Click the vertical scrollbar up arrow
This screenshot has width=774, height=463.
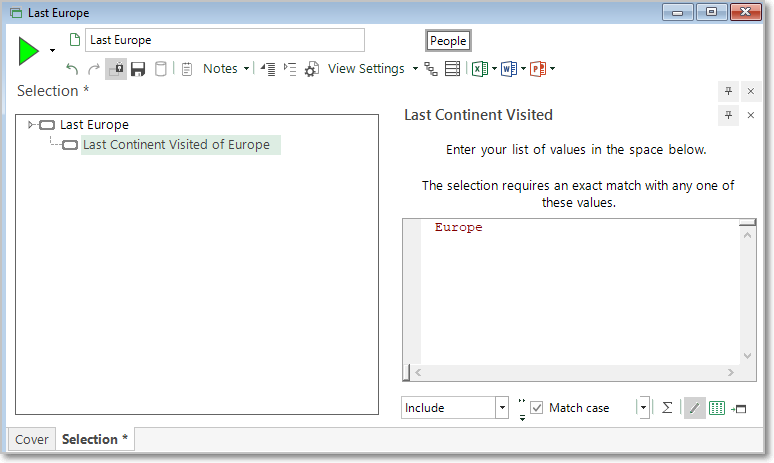point(747,235)
